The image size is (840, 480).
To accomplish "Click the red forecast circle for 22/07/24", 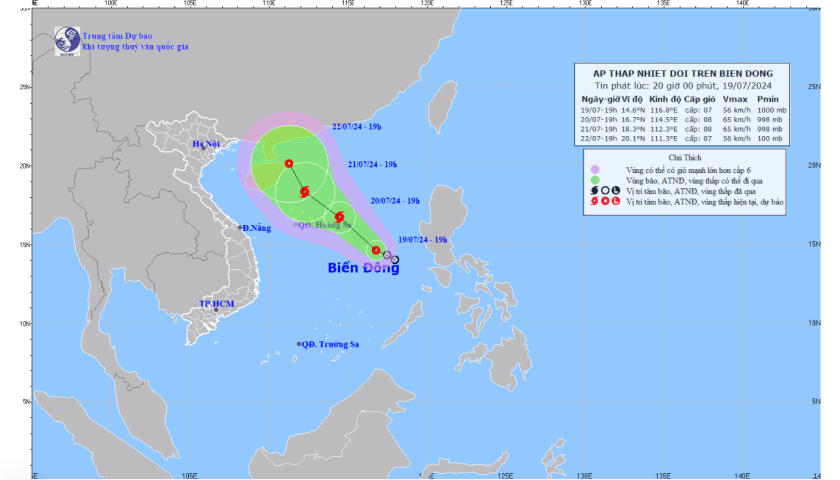I will 289,163.
